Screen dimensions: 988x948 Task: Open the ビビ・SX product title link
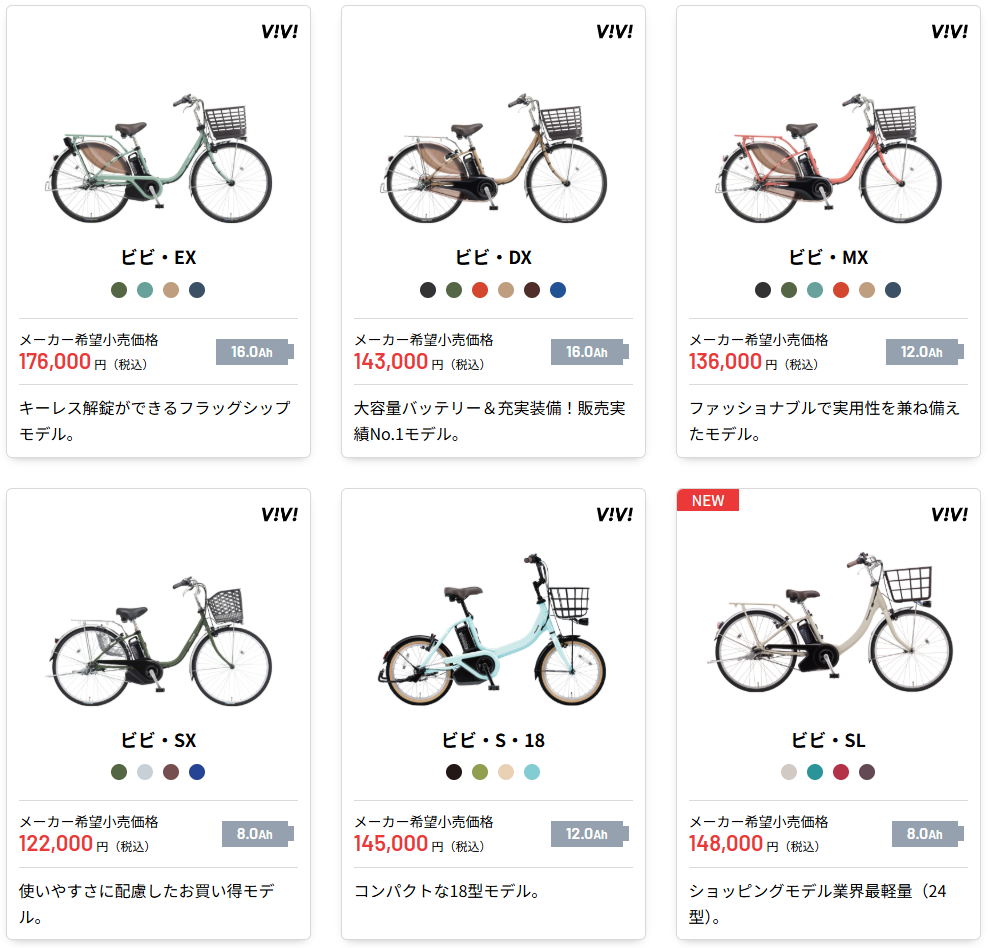[158, 741]
